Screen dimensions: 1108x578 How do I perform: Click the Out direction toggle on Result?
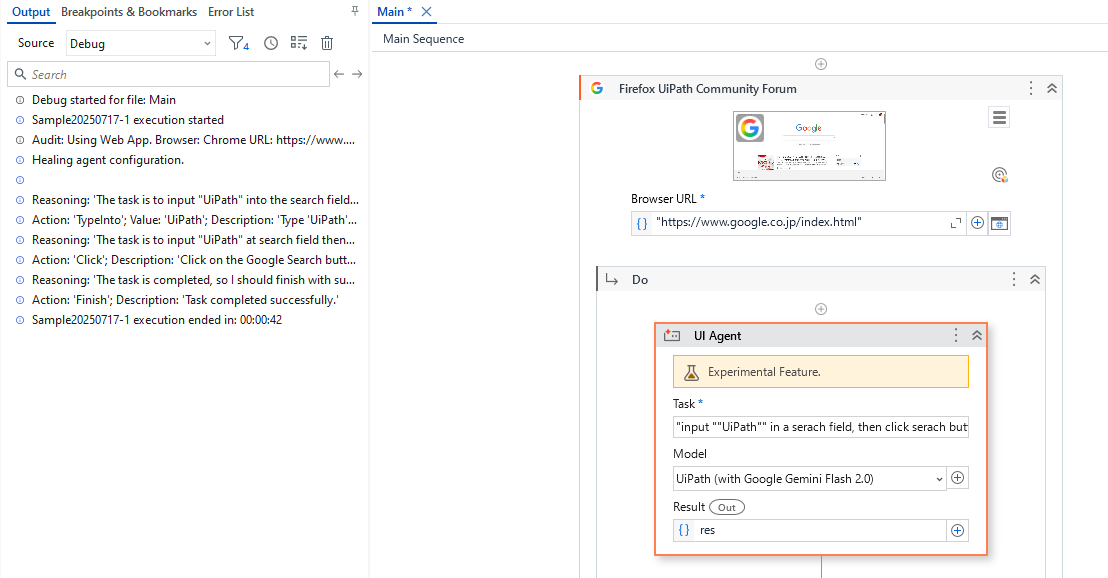coord(726,507)
